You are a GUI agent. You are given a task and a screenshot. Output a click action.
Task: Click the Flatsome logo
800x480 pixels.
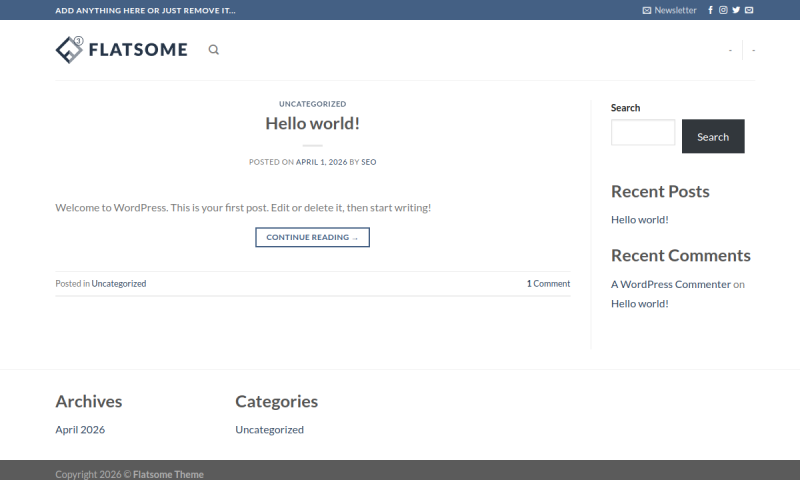121,49
